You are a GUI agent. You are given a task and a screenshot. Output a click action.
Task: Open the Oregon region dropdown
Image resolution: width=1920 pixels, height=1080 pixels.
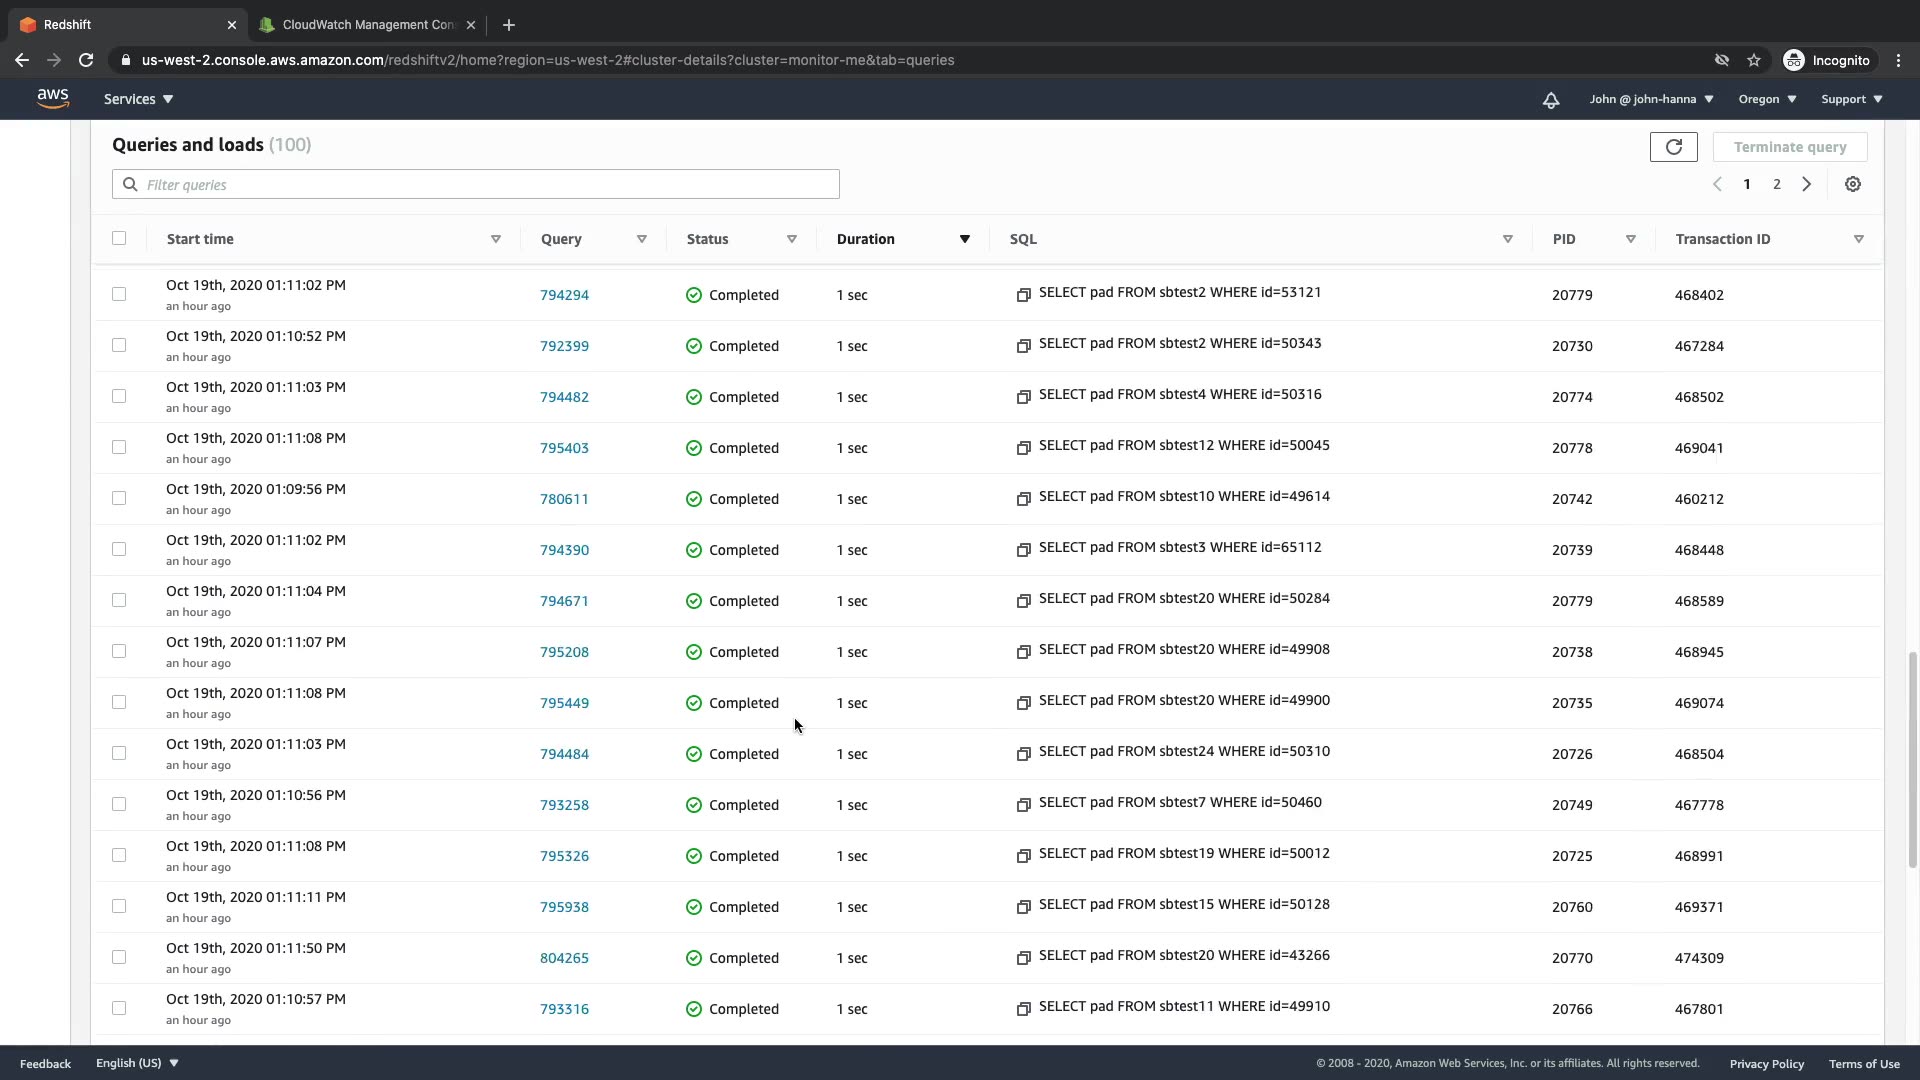click(1766, 99)
